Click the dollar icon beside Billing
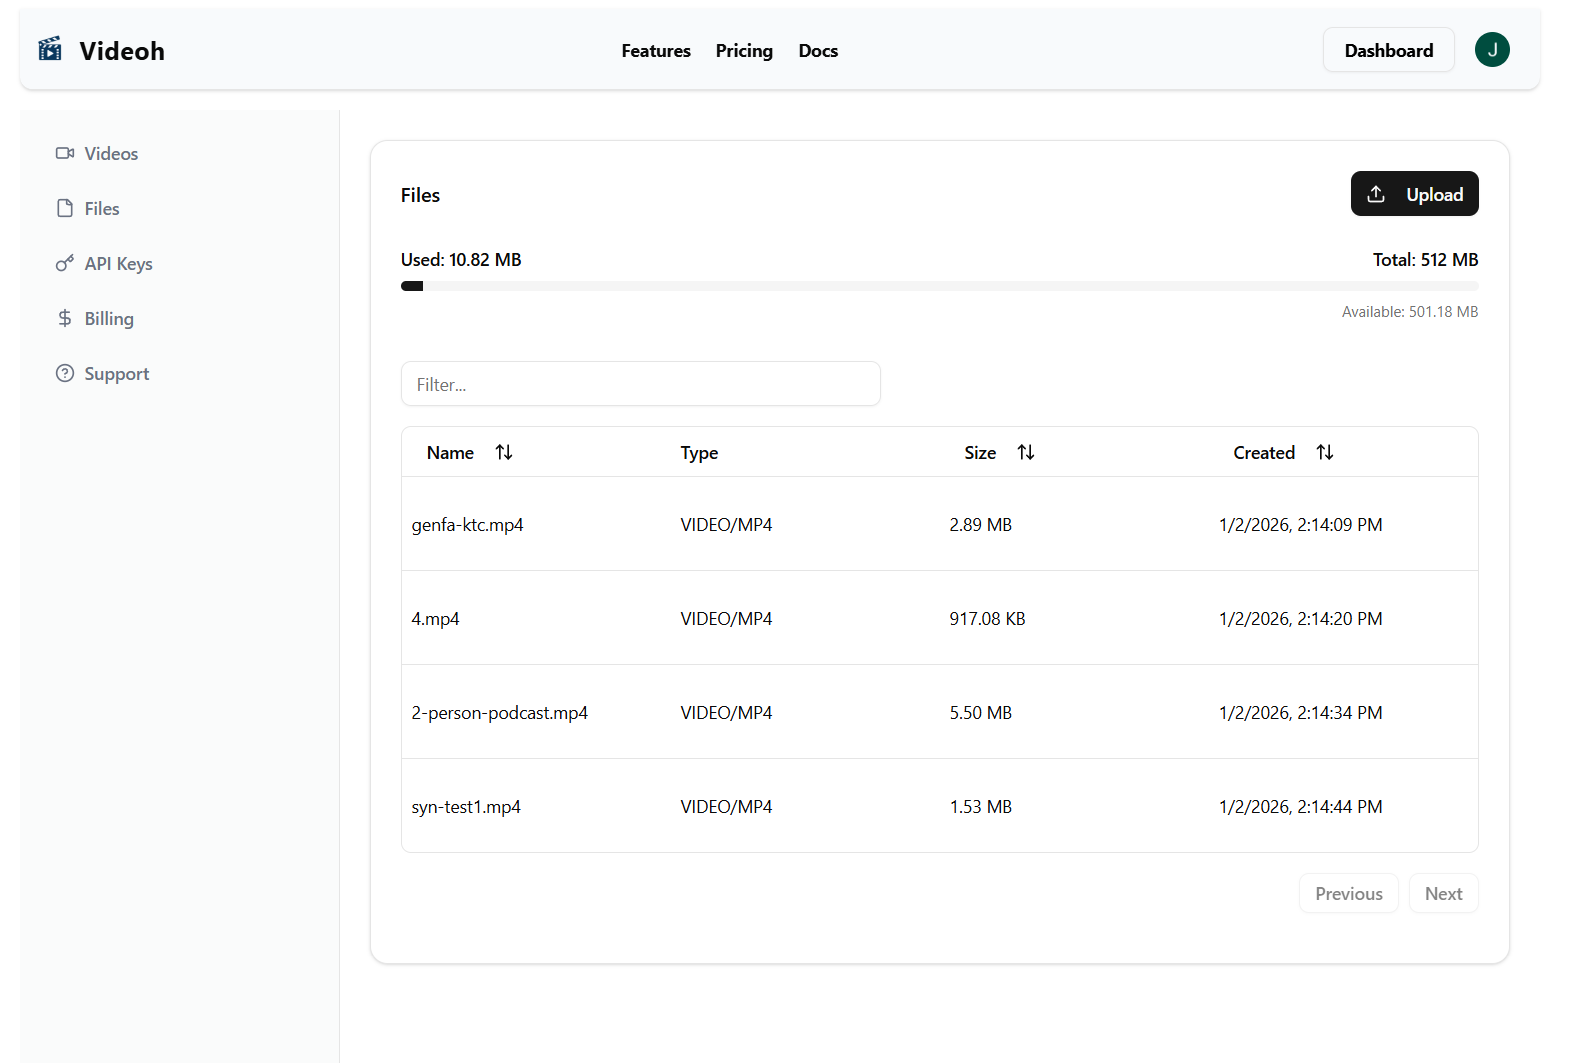This screenshot has width=1578, height=1063. 65,318
